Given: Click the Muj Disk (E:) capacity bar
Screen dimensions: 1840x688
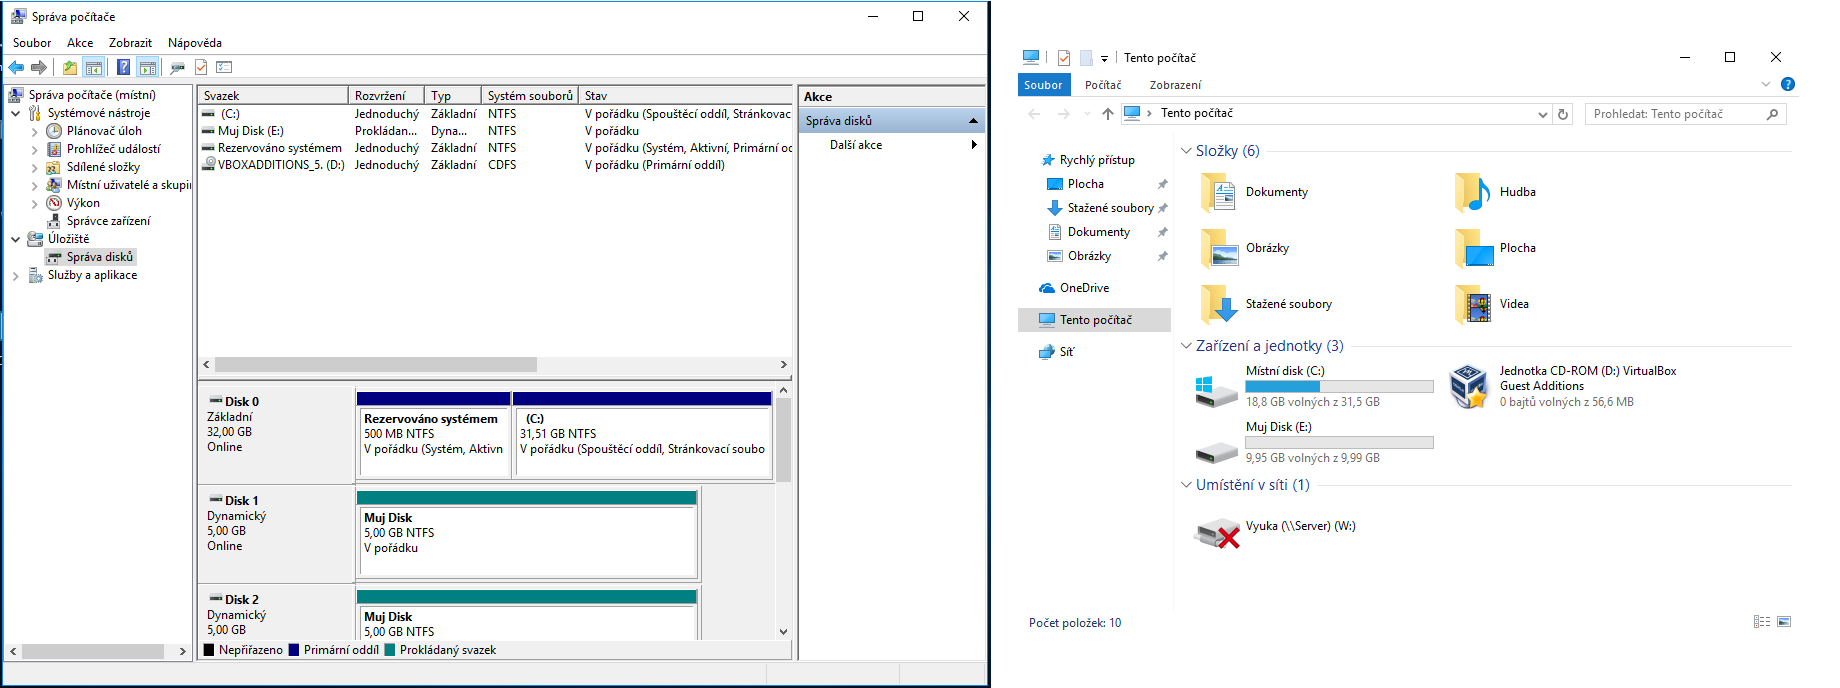Looking at the screenshot, I should pos(1339,442).
